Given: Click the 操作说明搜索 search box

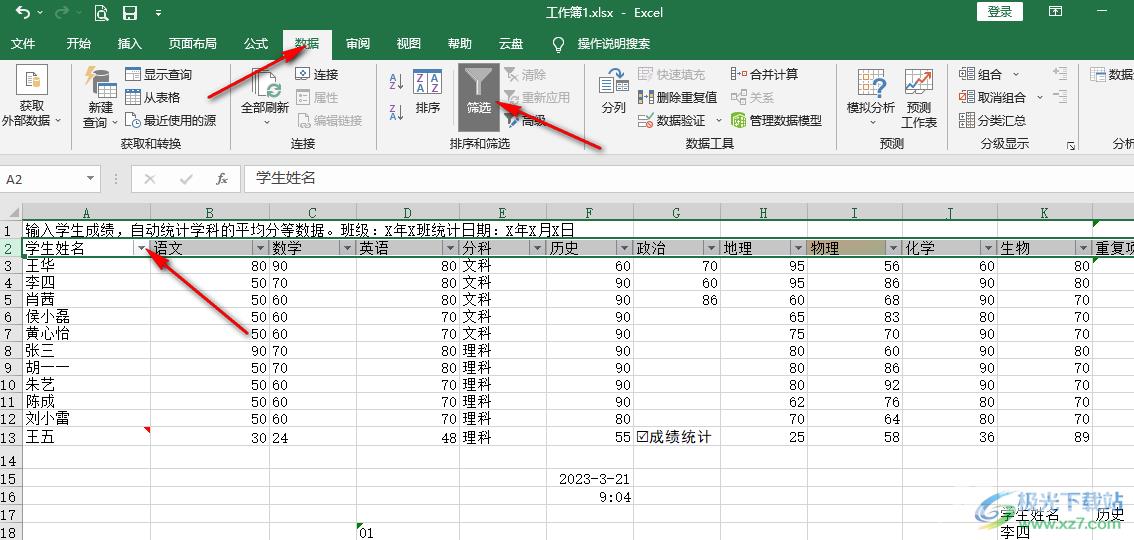Looking at the screenshot, I should (x=613, y=44).
